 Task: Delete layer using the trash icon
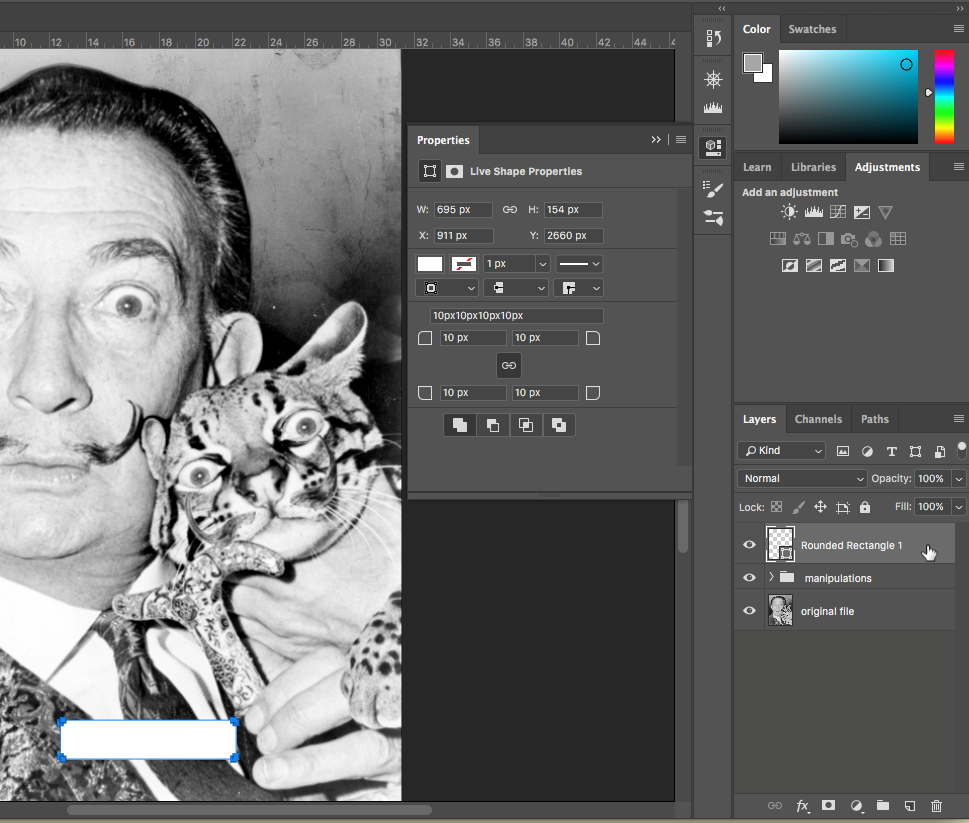pos(936,805)
